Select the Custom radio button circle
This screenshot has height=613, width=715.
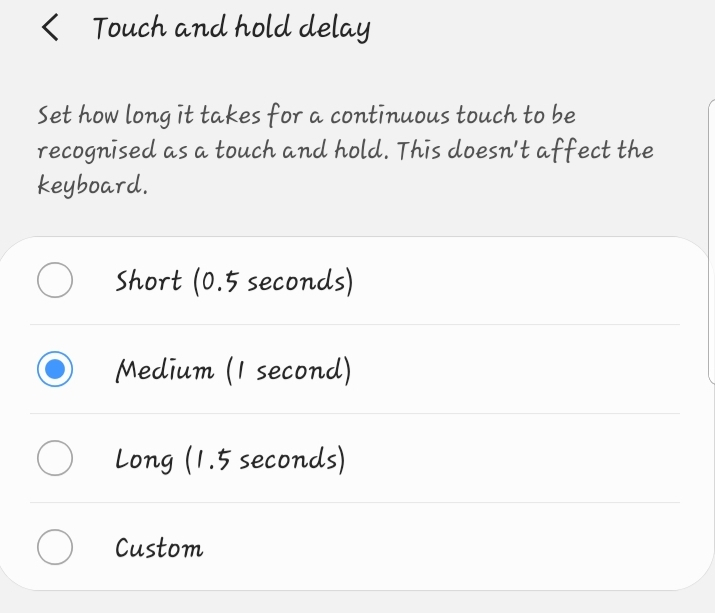tap(55, 547)
